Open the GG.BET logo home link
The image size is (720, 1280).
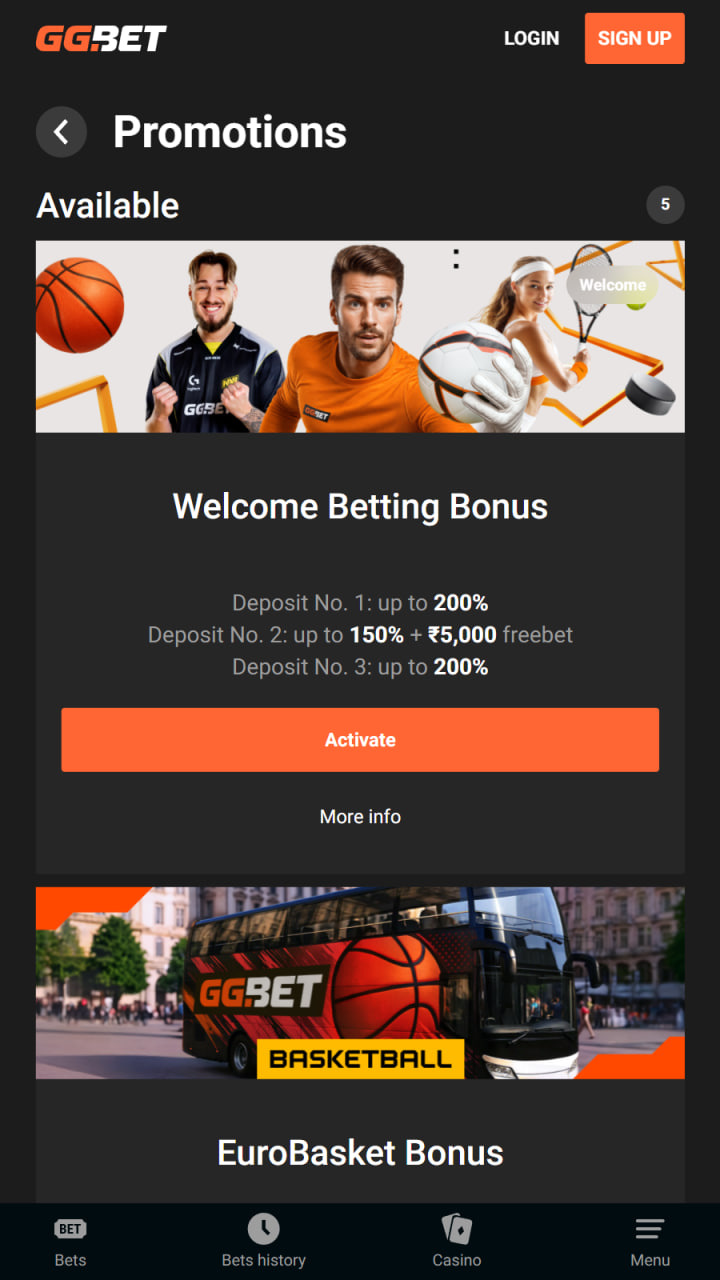101,39
